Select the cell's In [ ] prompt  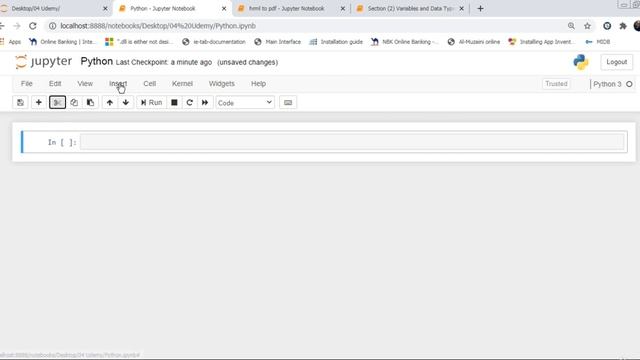pos(62,142)
